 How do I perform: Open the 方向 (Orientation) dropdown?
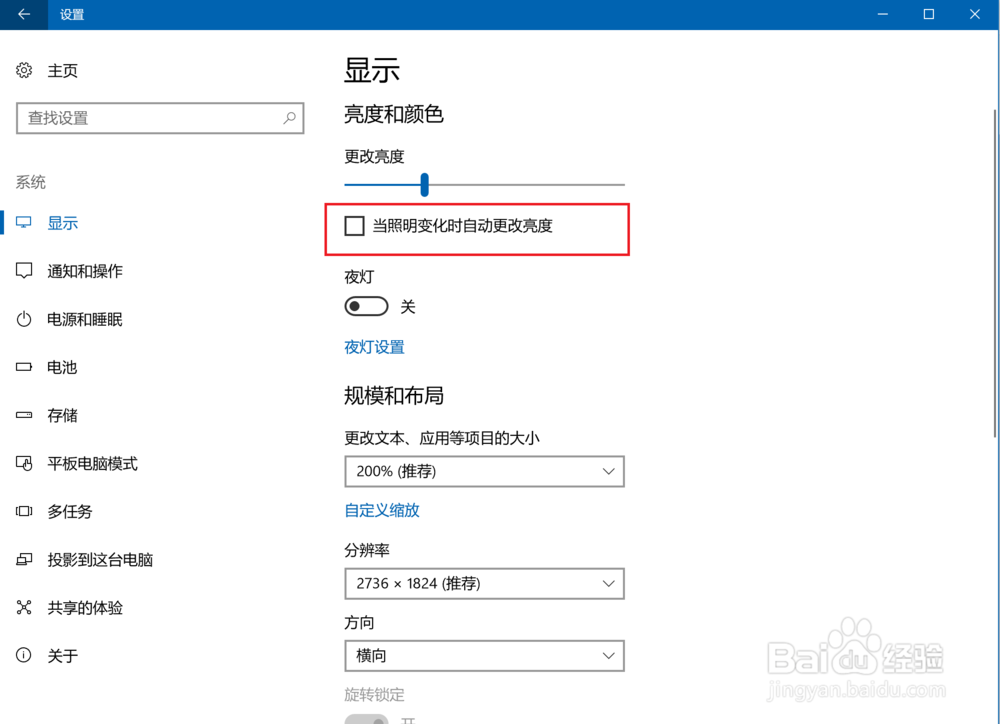(x=484, y=656)
